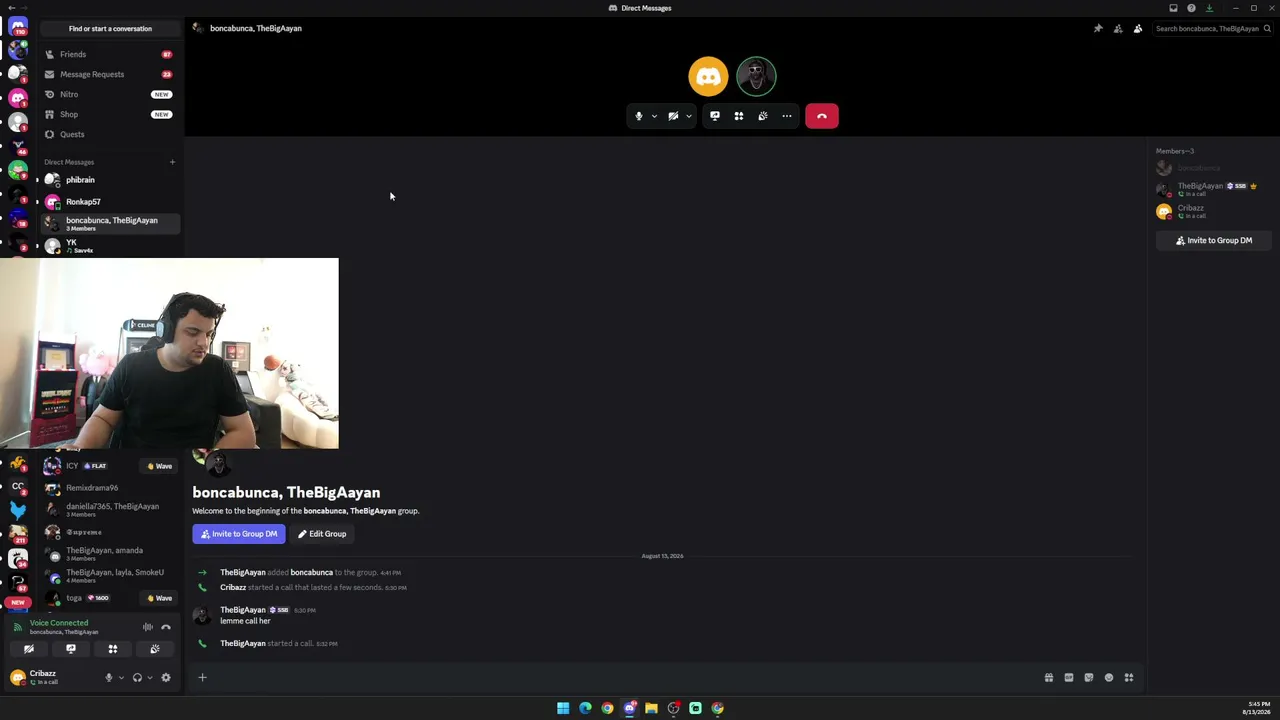Image resolution: width=1280 pixels, height=720 pixels.
Task: Toggle member list visibility
Action: pyautogui.click(x=1138, y=28)
